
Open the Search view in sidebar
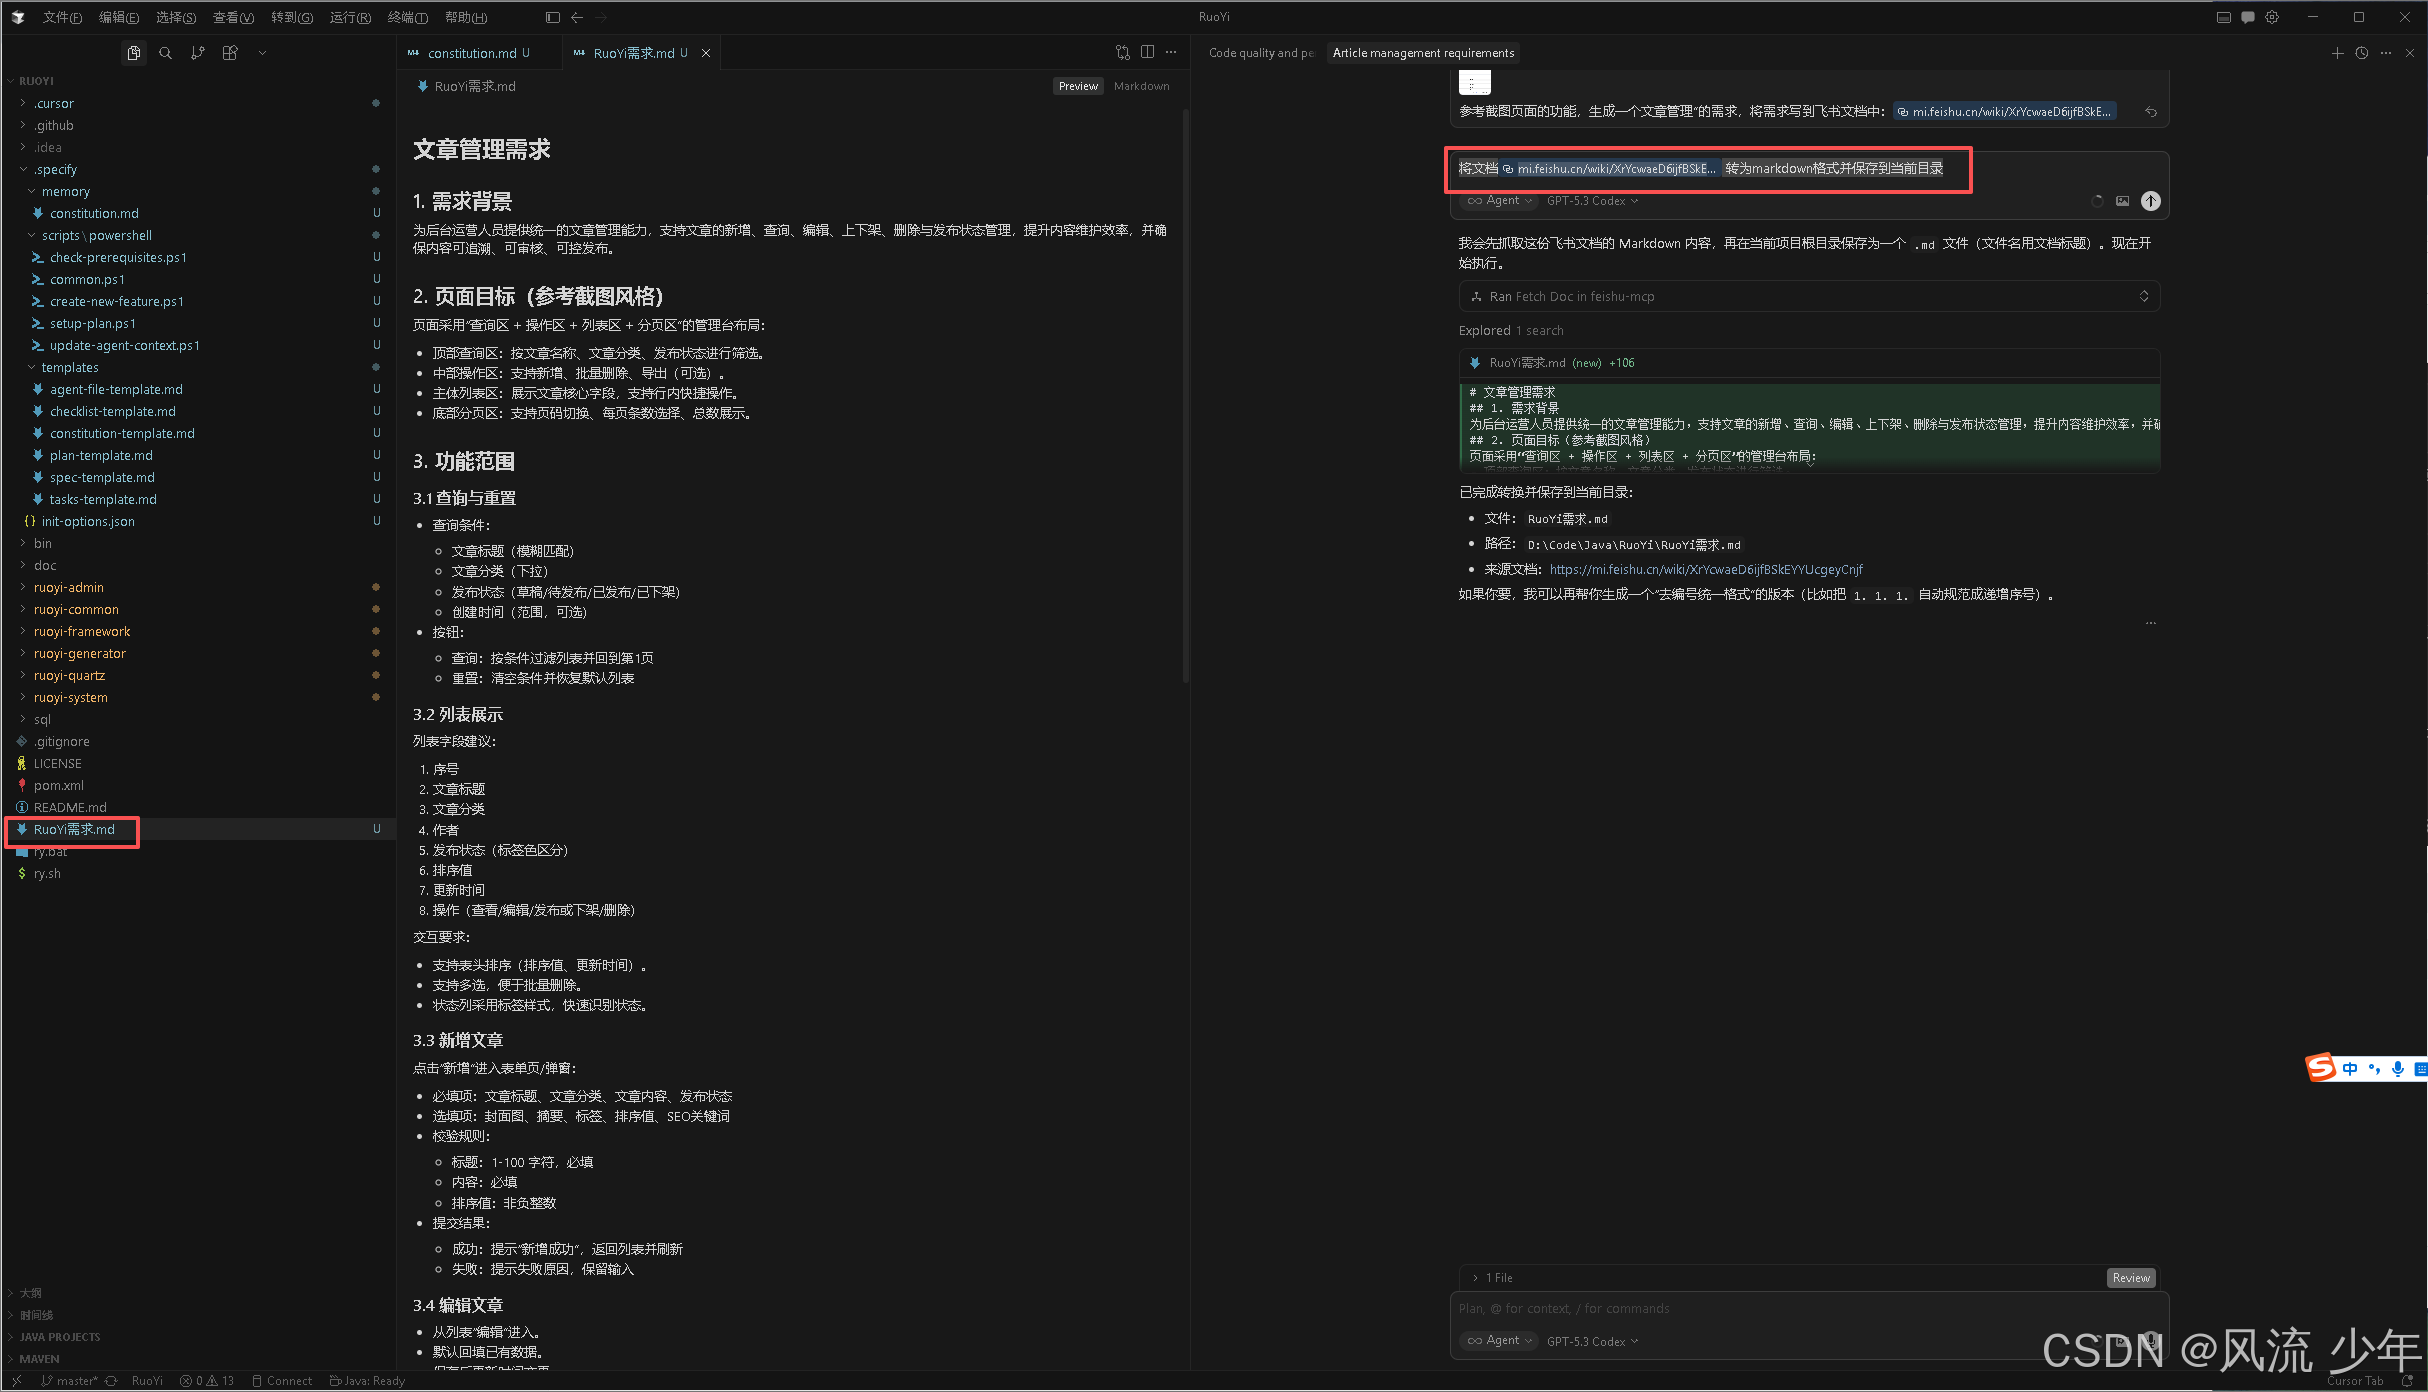click(166, 53)
